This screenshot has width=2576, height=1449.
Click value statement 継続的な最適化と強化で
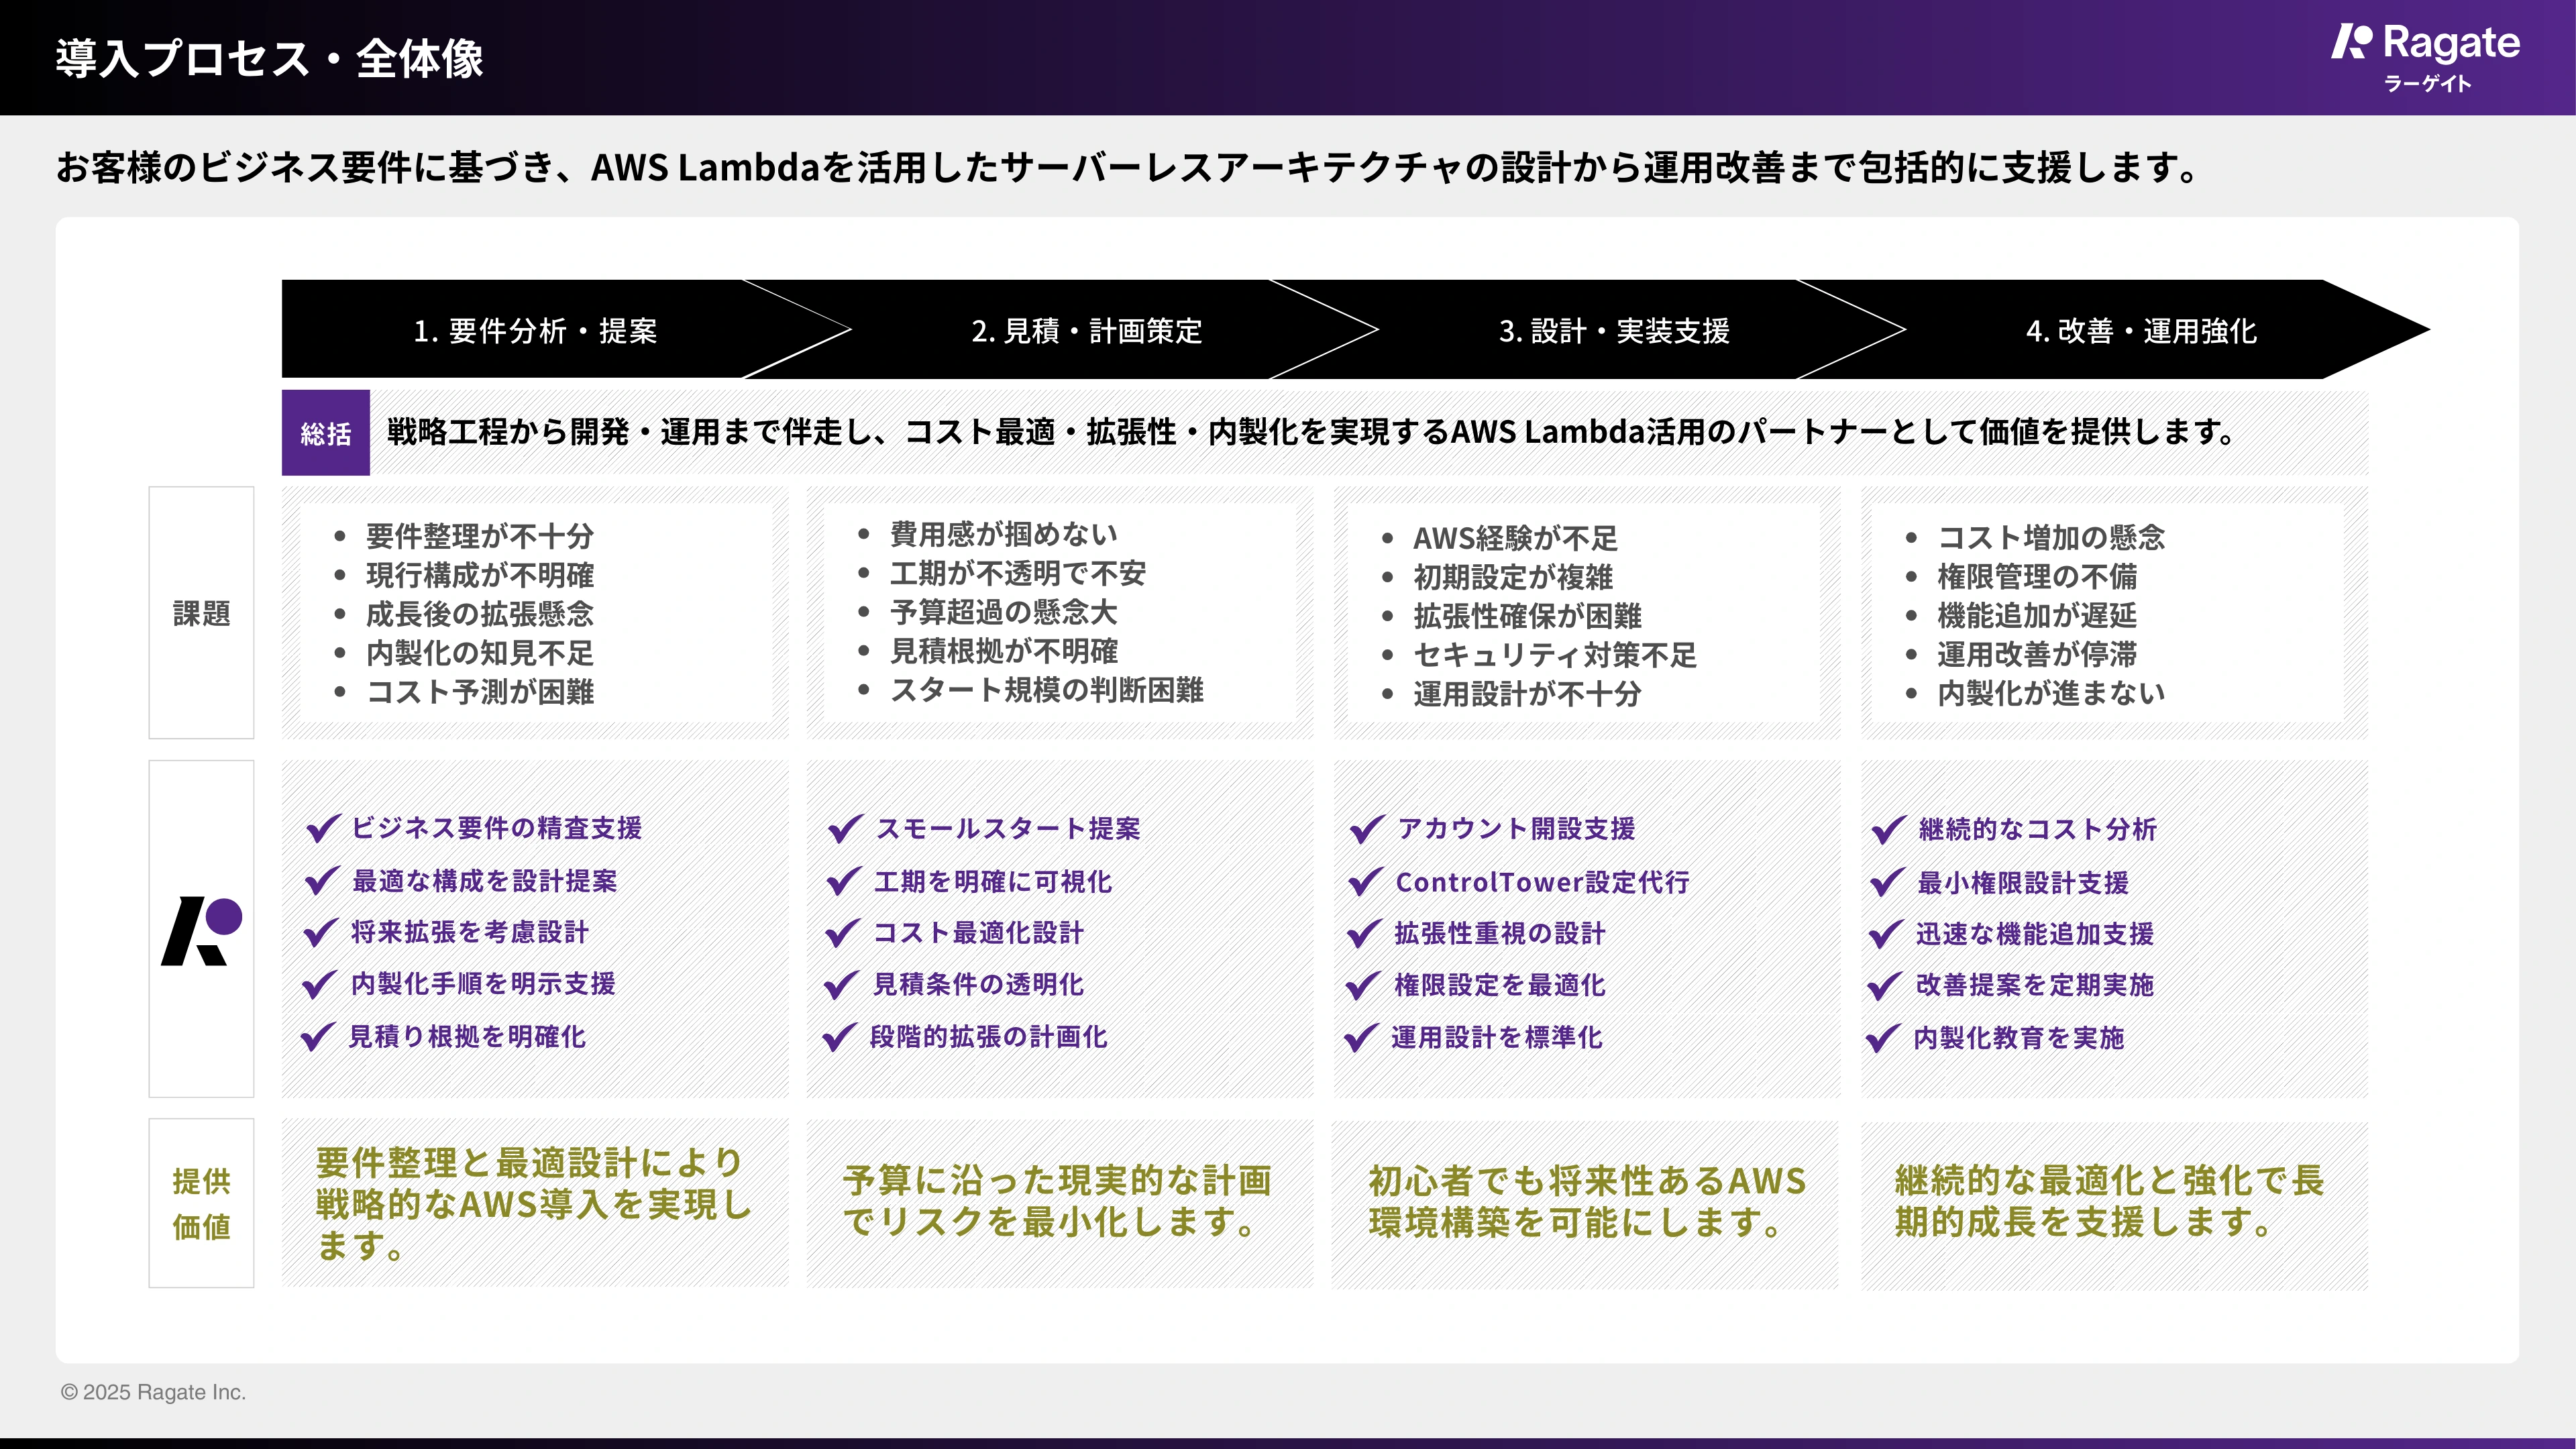2109,1201
